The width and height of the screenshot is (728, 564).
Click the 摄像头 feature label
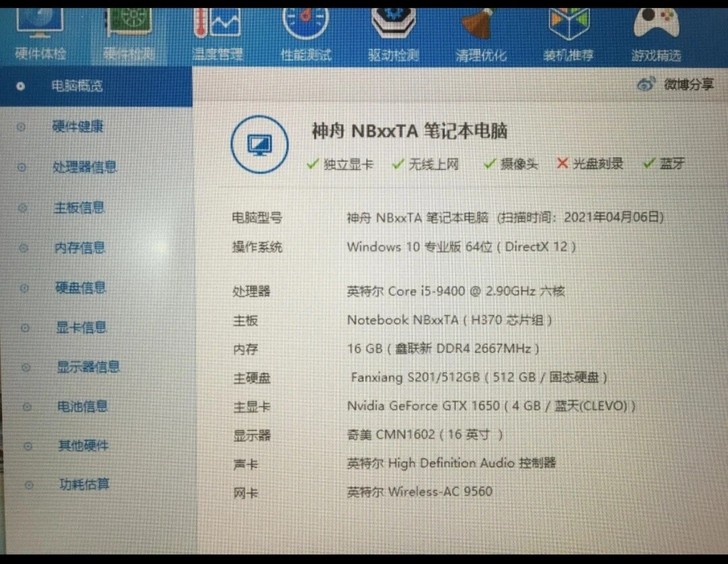[x=519, y=164]
